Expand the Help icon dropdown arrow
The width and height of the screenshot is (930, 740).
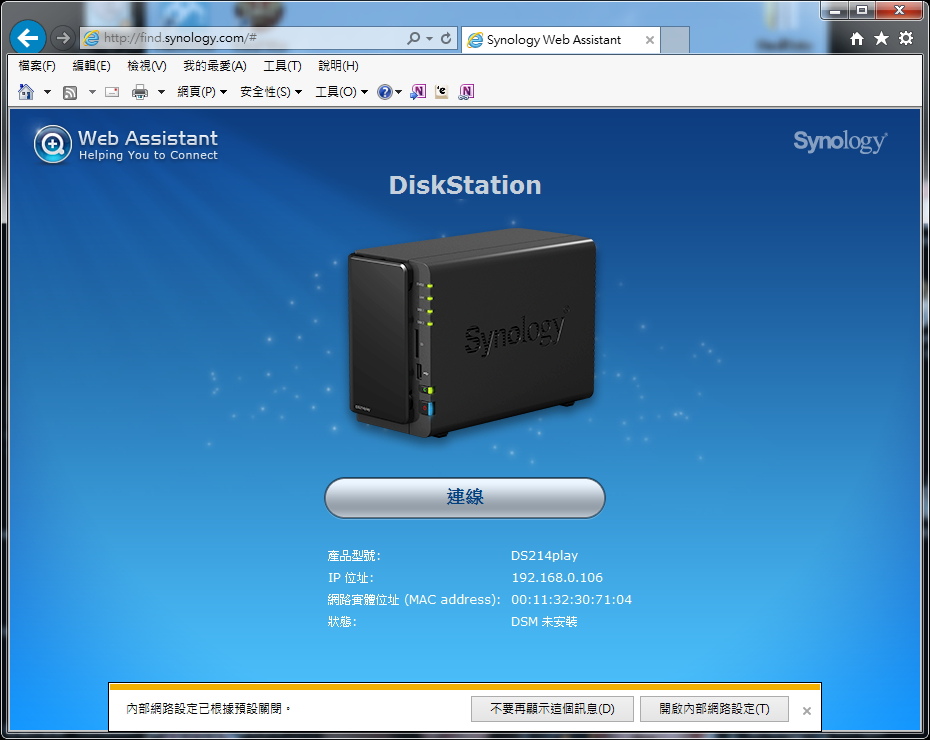[399, 92]
